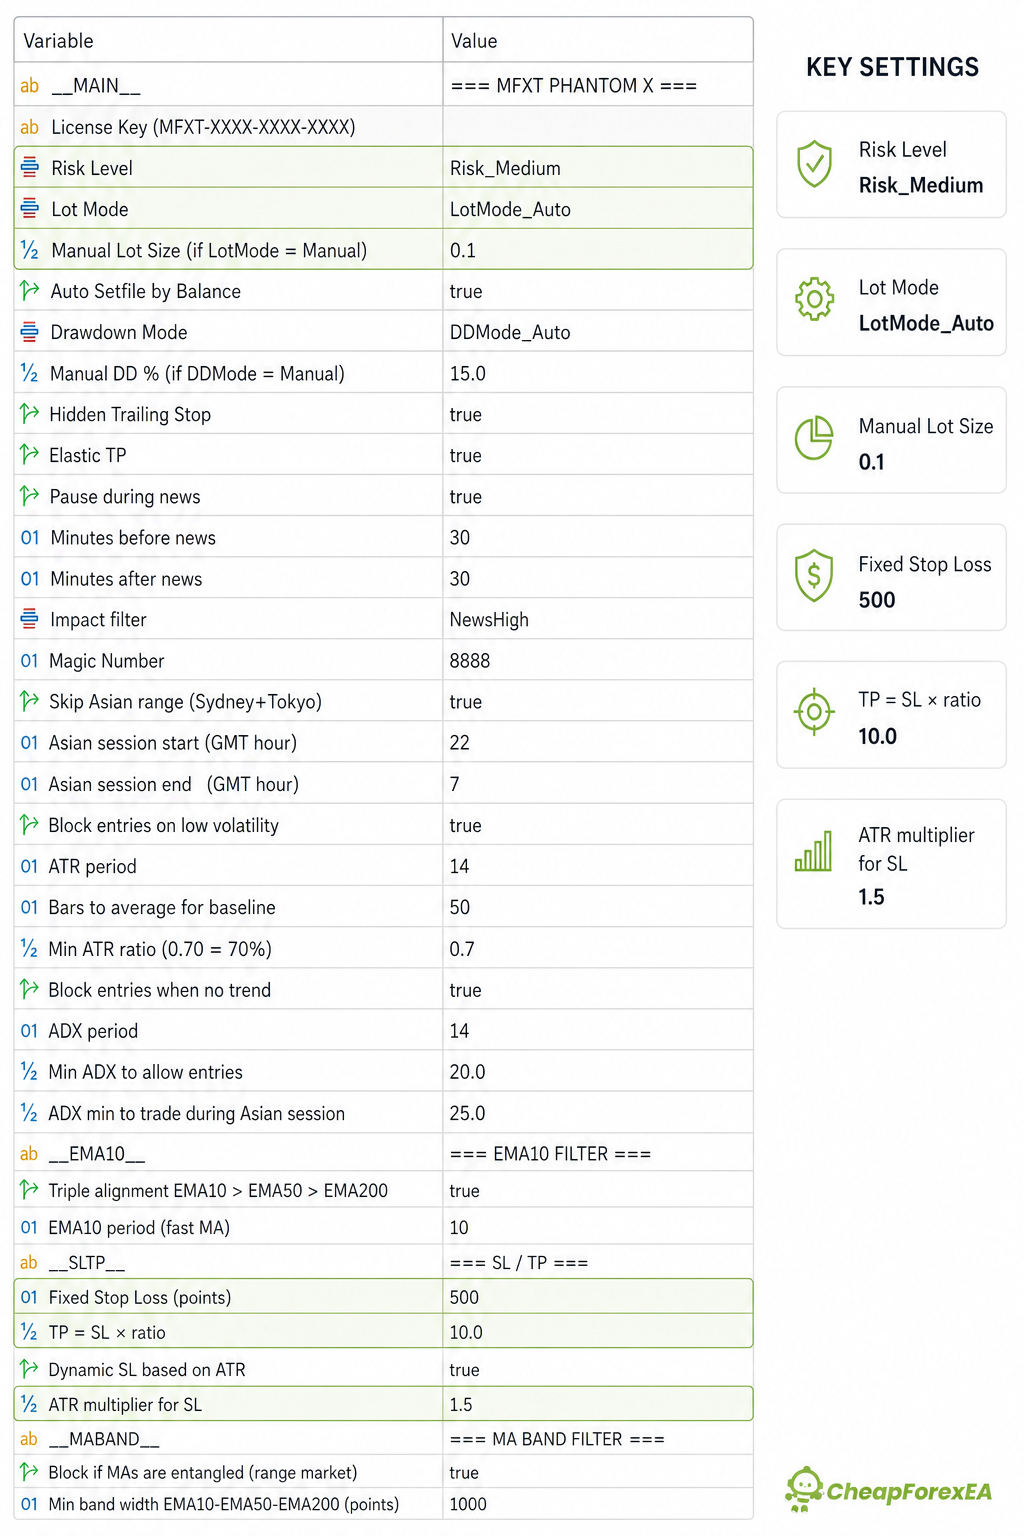The height and width of the screenshot is (1536, 1024).
Task: Click the CheapForexEA brand text link
Action: coord(909,1492)
